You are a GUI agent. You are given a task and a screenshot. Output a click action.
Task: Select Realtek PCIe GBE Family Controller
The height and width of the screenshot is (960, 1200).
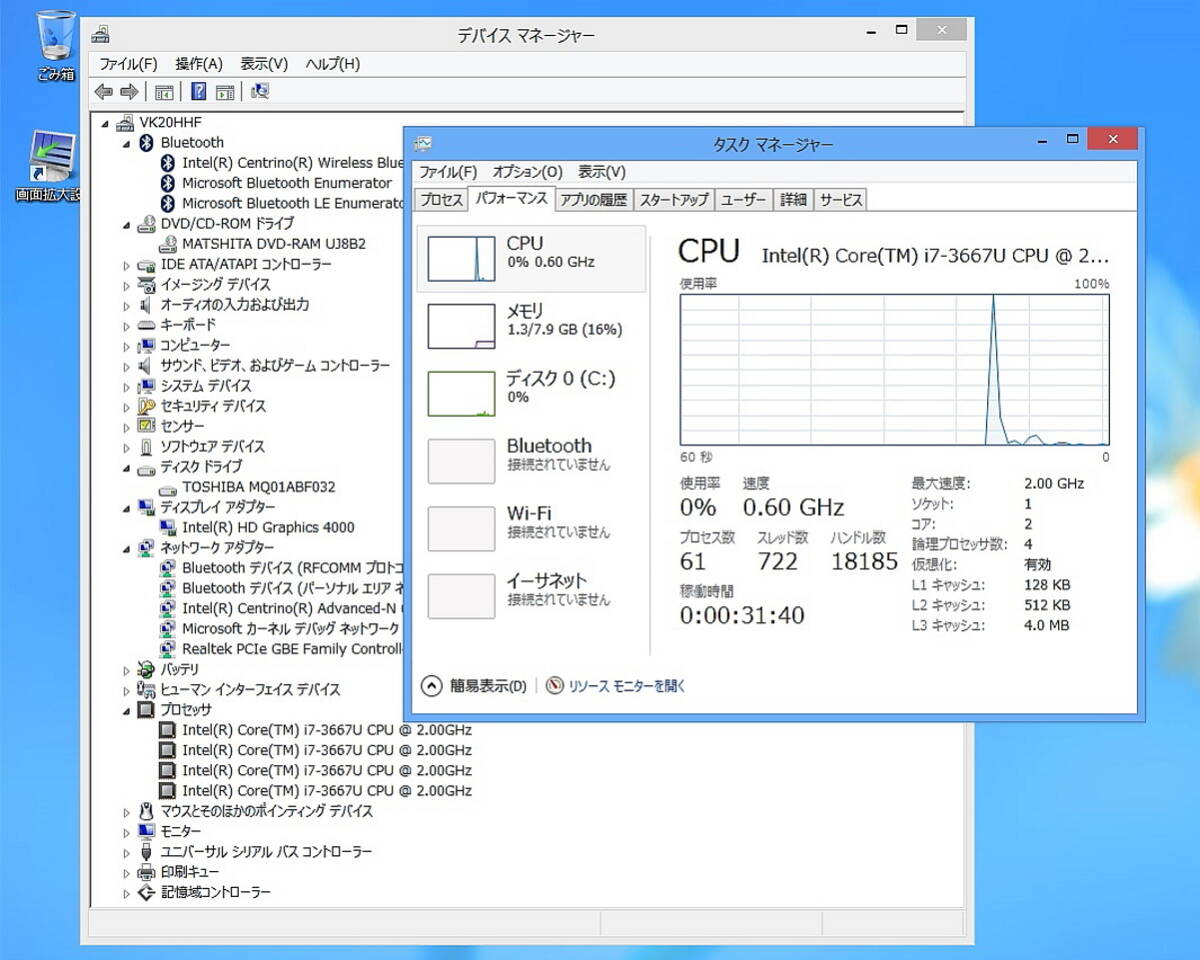[x=292, y=649]
